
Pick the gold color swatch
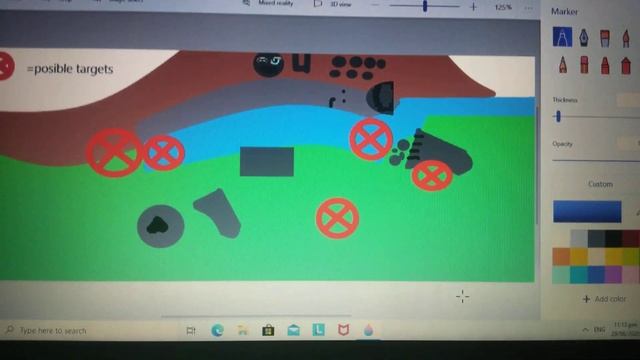click(x=578, y=256)
